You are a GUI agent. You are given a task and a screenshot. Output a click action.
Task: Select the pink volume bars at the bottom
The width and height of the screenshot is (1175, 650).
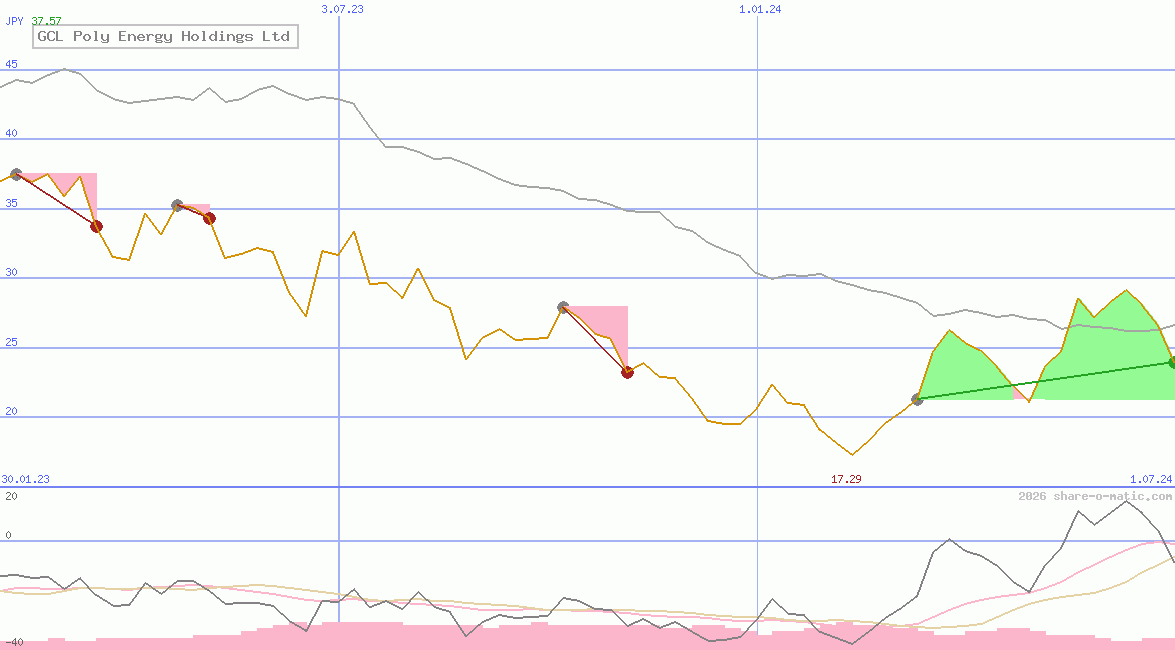(x=500, y=640)
